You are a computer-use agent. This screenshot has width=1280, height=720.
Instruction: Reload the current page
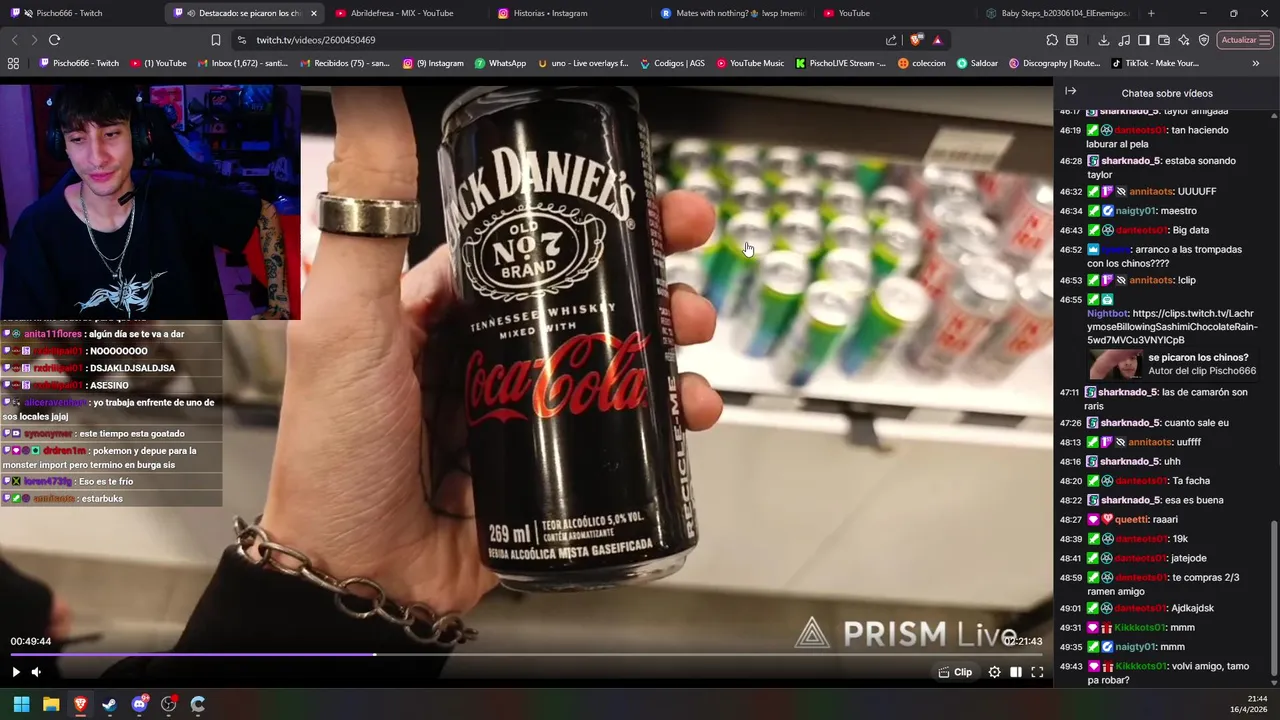tap(54, 40)
